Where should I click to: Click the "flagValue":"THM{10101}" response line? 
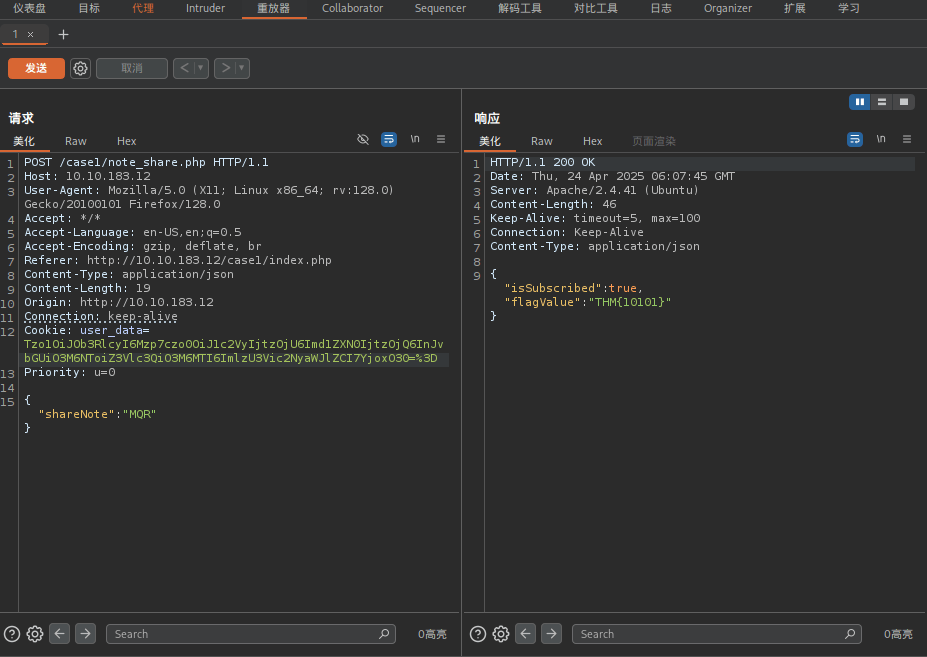[x=588, y=302]
